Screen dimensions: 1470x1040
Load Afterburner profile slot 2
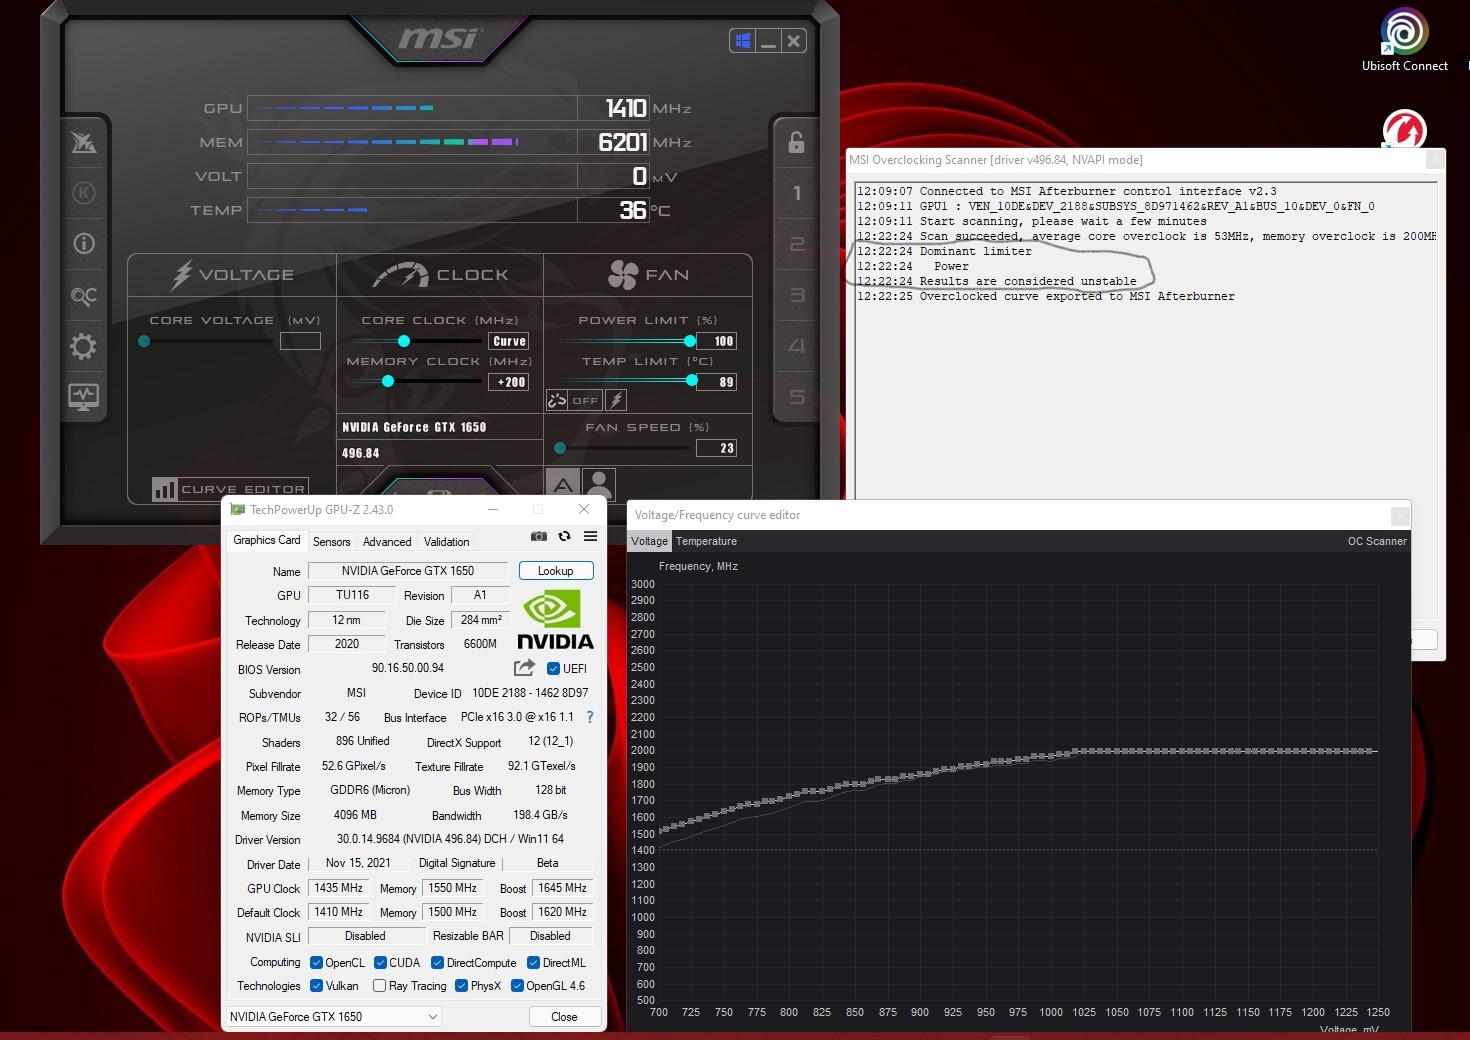797,244
